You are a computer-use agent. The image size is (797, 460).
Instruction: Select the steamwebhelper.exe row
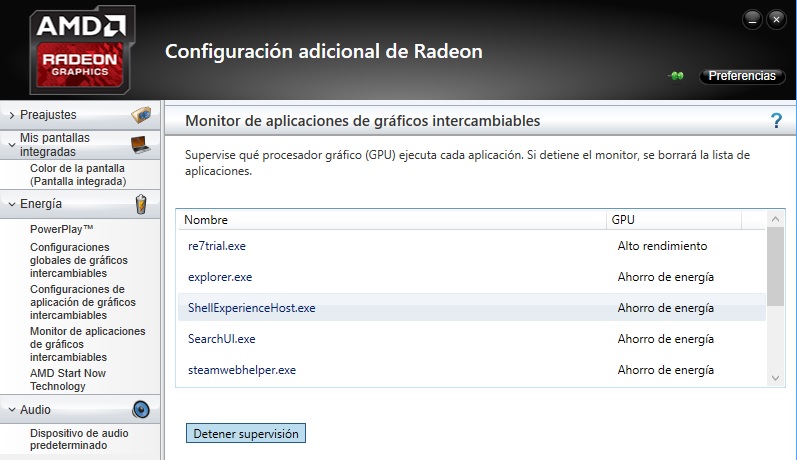[472, 370]
